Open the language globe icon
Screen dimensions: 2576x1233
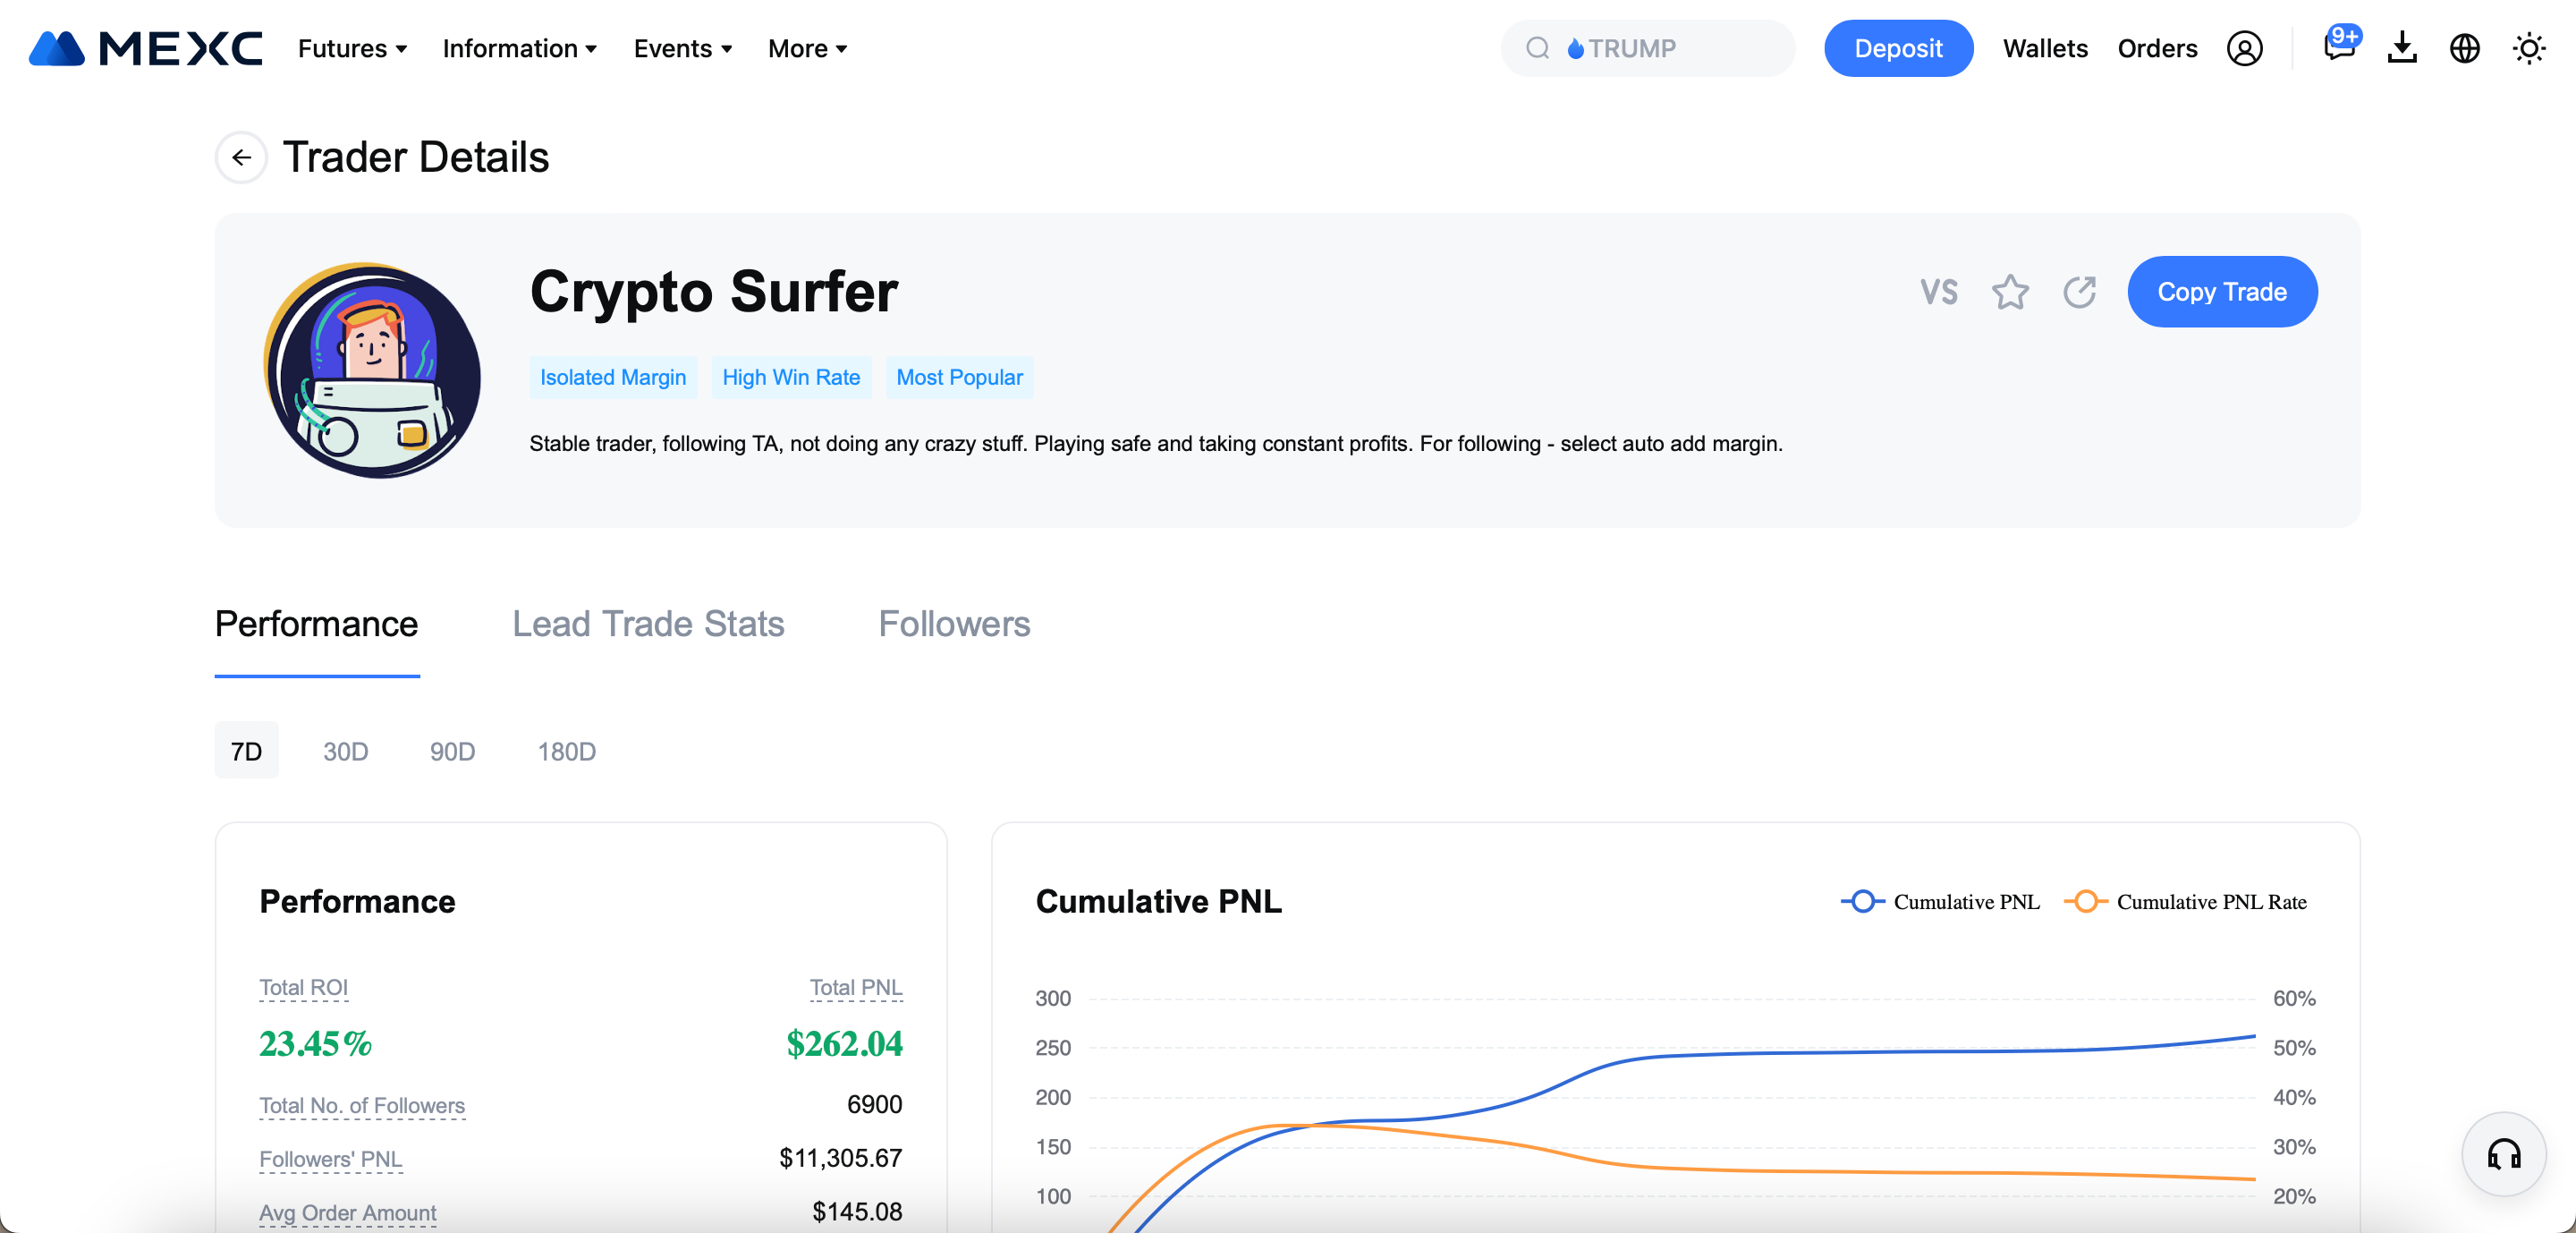pos(2465,48)
